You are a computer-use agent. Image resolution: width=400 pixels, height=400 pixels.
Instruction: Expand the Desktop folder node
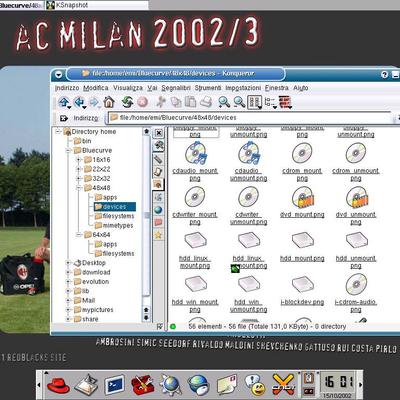point(68,263)
